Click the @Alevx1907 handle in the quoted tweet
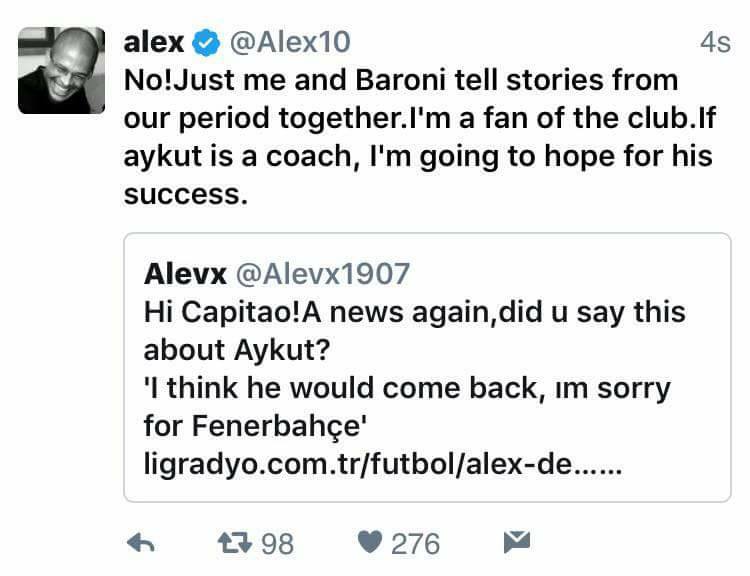The width and height of the screenshot is (750, 576). click(x=322, y=274)
